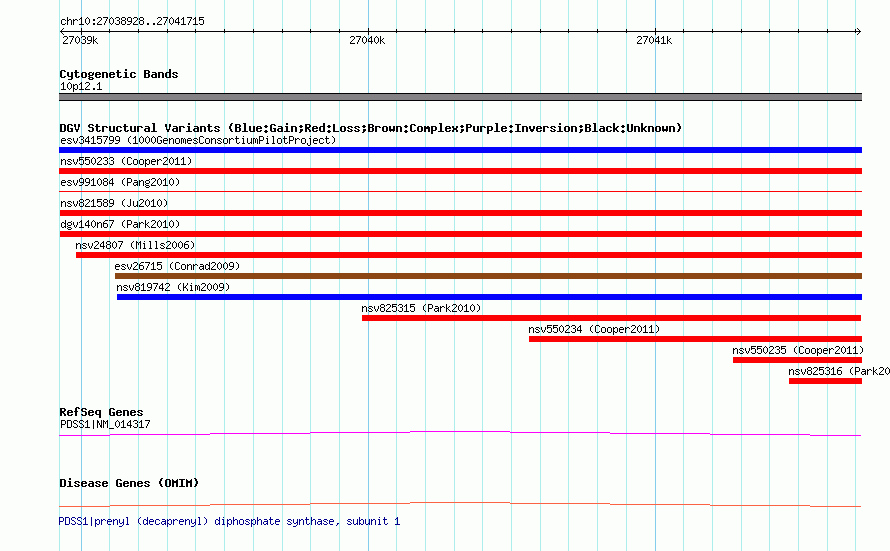
Task: Click the Cytogenetic Bands track title
Action: 119,74
